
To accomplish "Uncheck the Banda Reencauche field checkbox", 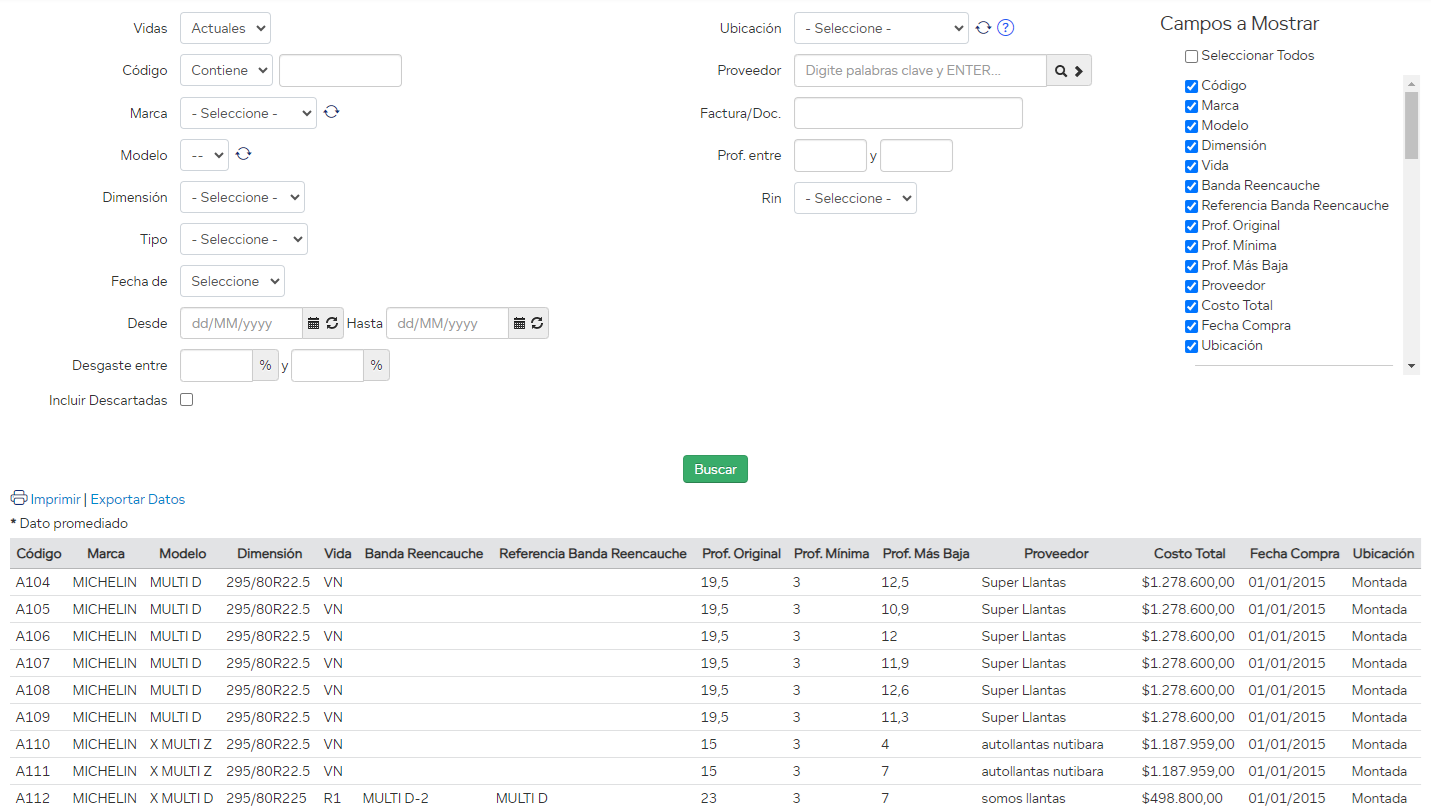I will (x=1191, y=186).
